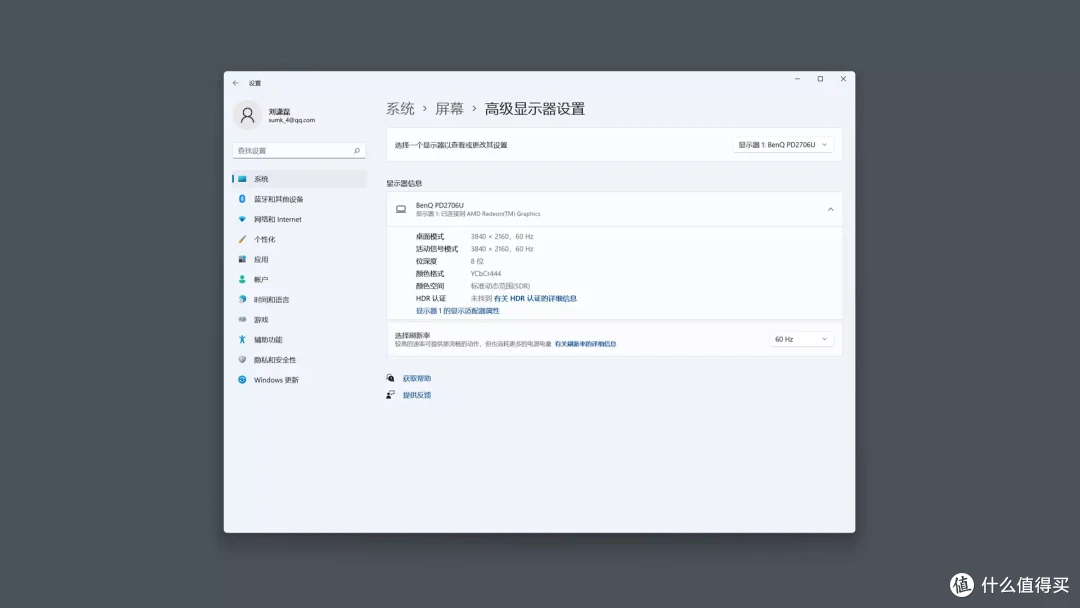
Task: Click the back arrow in Settings
Action: coord(236,83)
